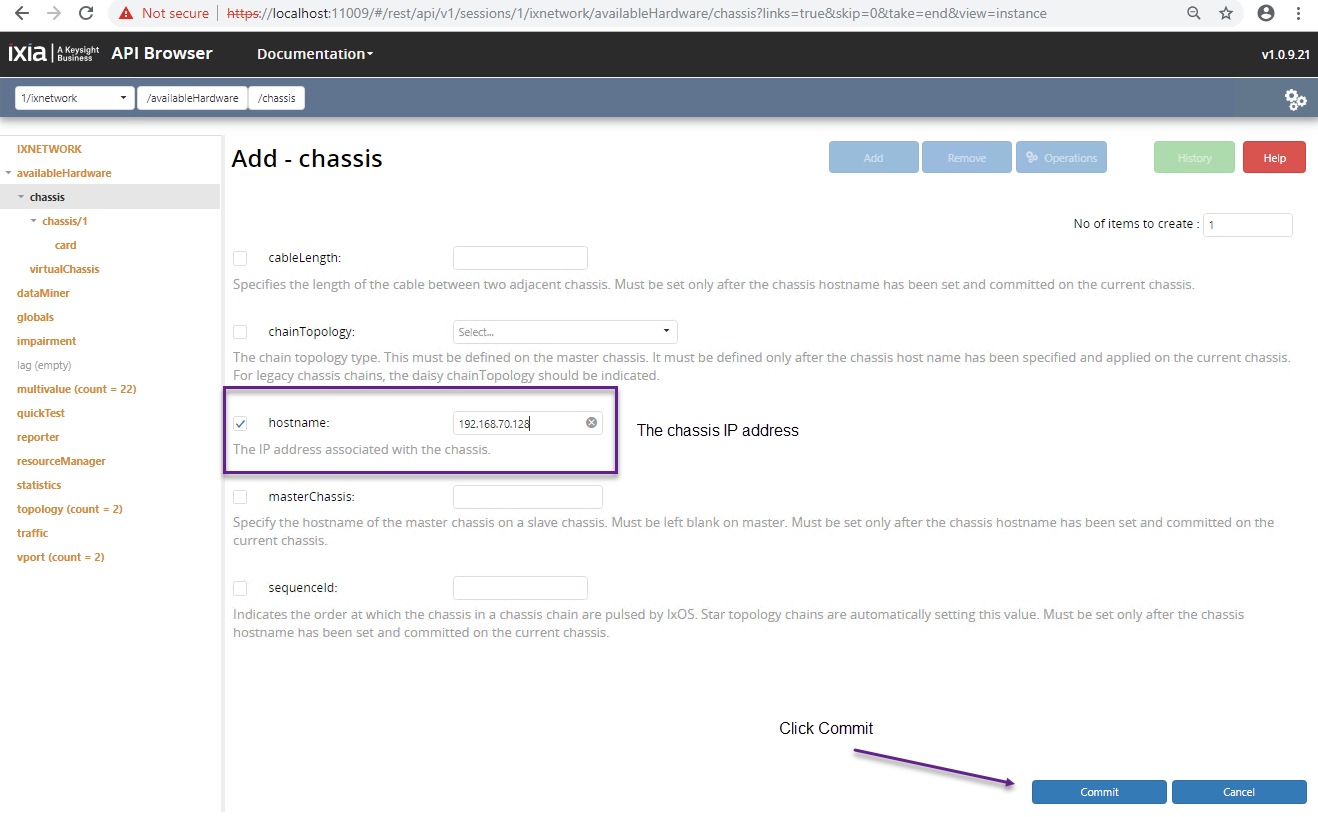Click the sequenceId input field
Screen dimensions: 1318x817
click(x=520, y=588)
